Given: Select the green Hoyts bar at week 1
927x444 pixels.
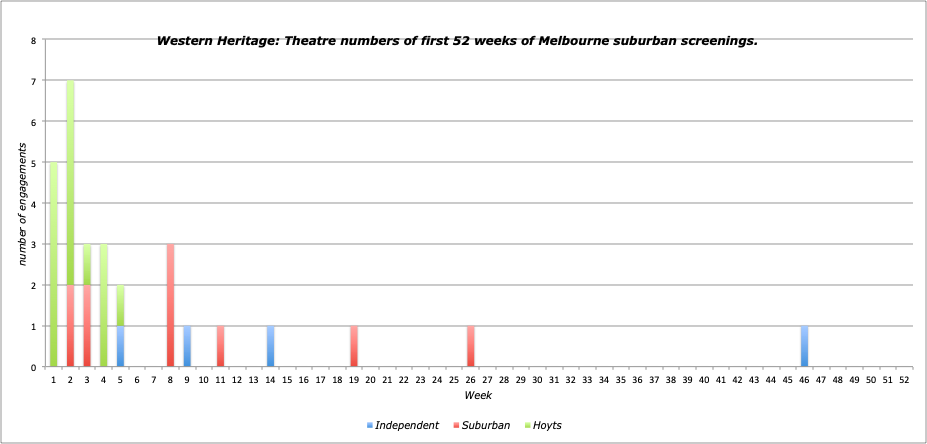Looking at the screenshot, I should [53, 265].
